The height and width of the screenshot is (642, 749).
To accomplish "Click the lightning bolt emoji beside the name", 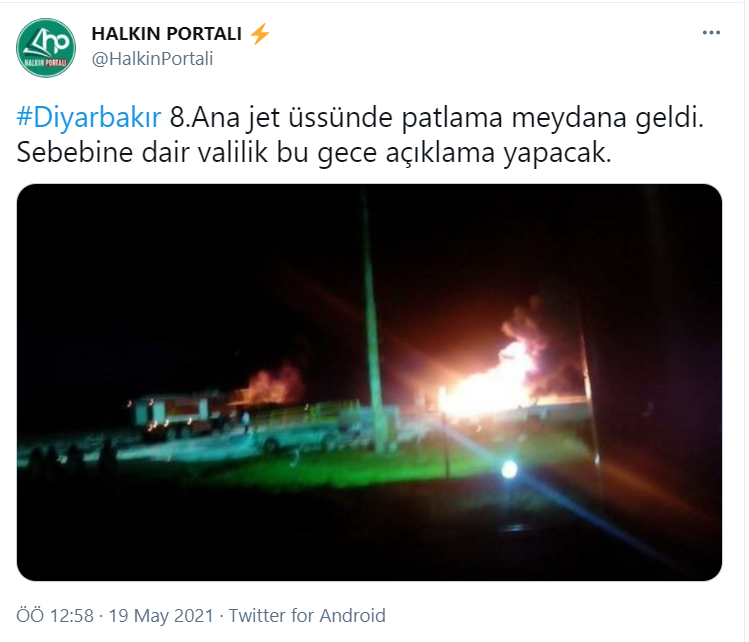I will pos(260,34).
